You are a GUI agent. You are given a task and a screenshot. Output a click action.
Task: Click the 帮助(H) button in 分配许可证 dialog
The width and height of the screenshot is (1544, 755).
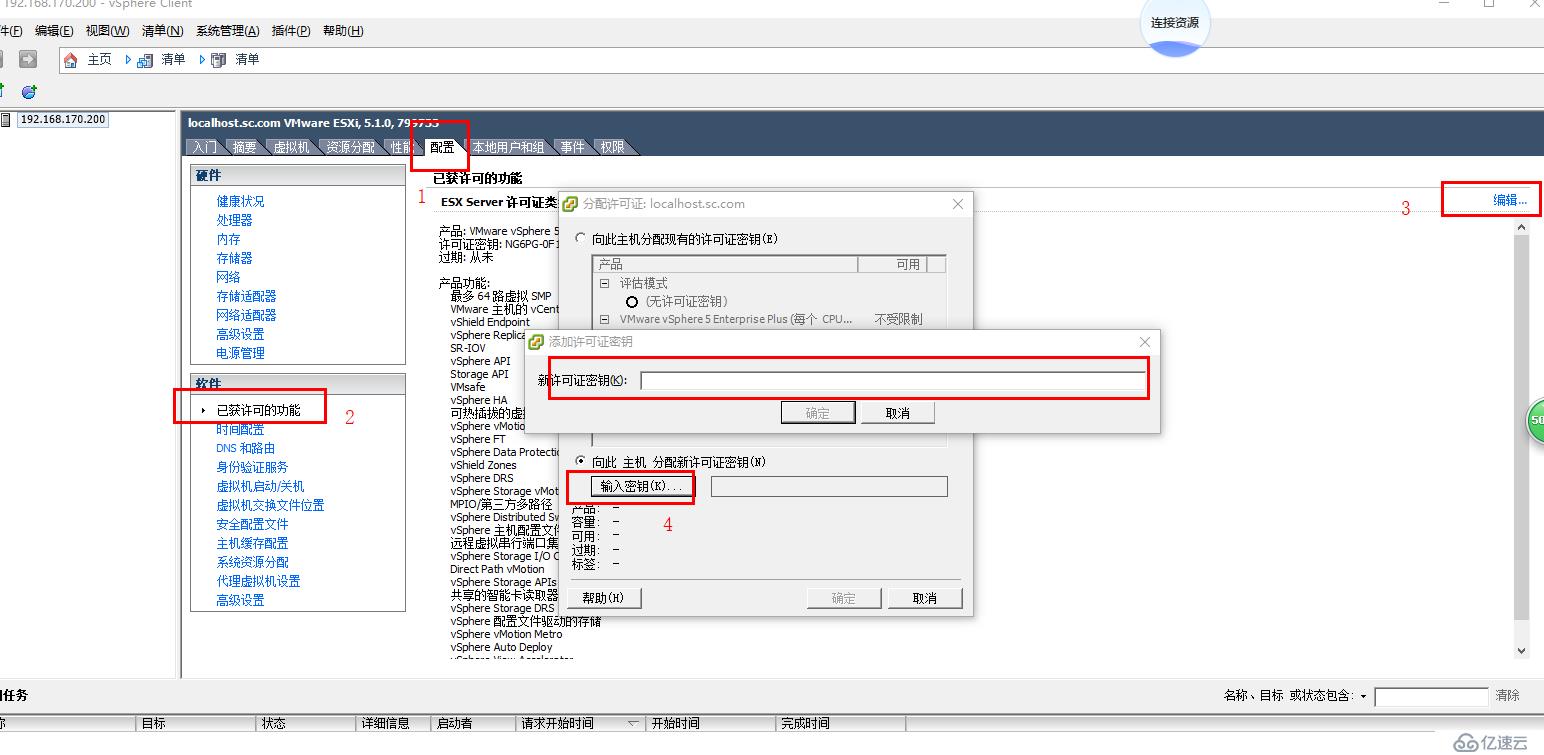tap(604, 598)
